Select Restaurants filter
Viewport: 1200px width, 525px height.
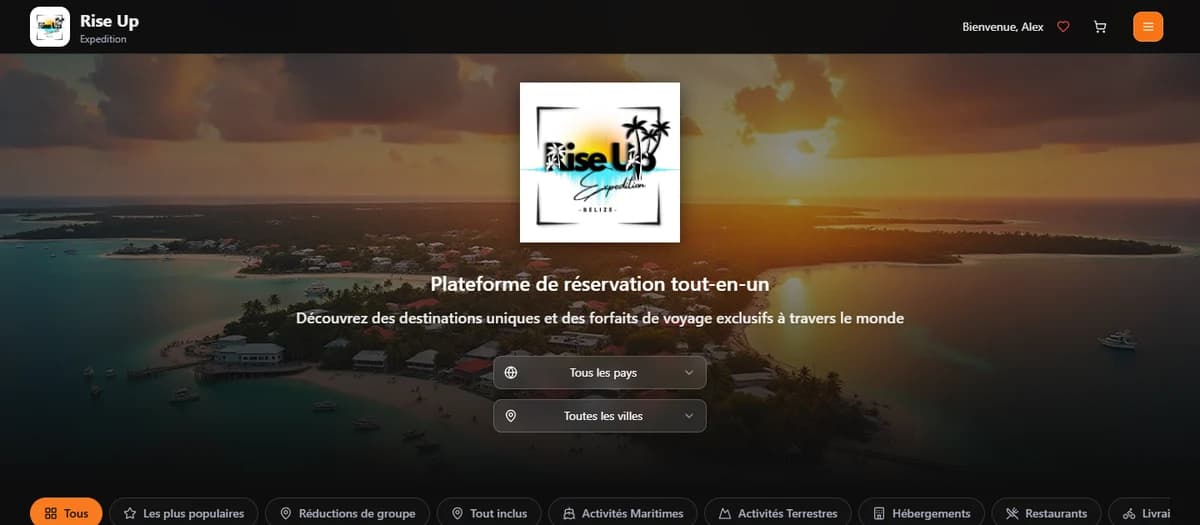tap(1047, 513)
